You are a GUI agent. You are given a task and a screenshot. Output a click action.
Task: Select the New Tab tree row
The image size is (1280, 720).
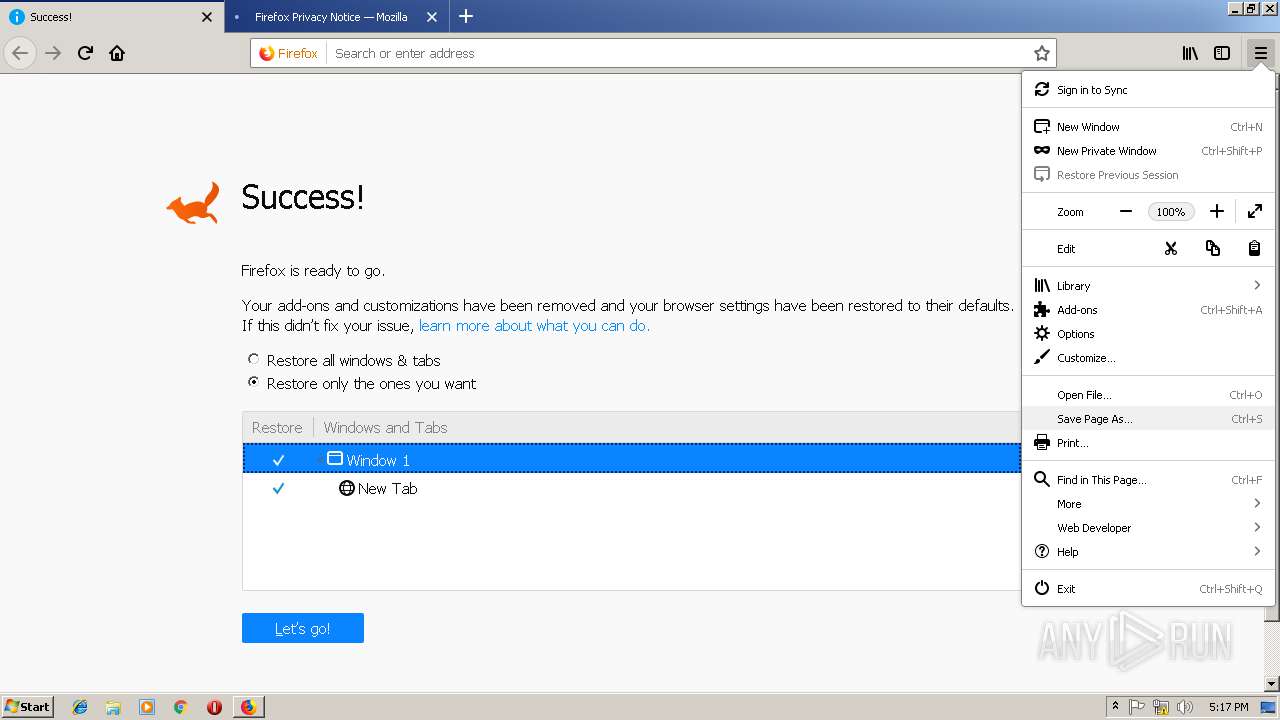(x=631, y=488)
